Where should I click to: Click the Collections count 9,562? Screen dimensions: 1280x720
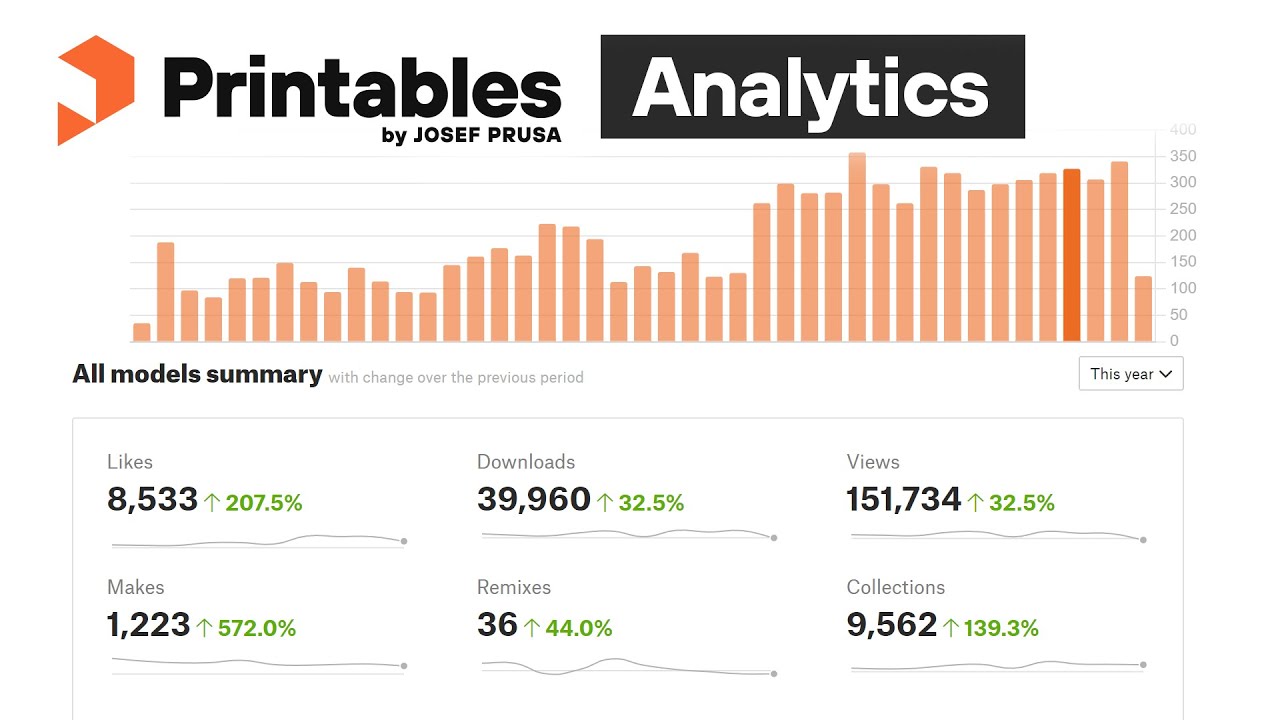coord(892,625)
